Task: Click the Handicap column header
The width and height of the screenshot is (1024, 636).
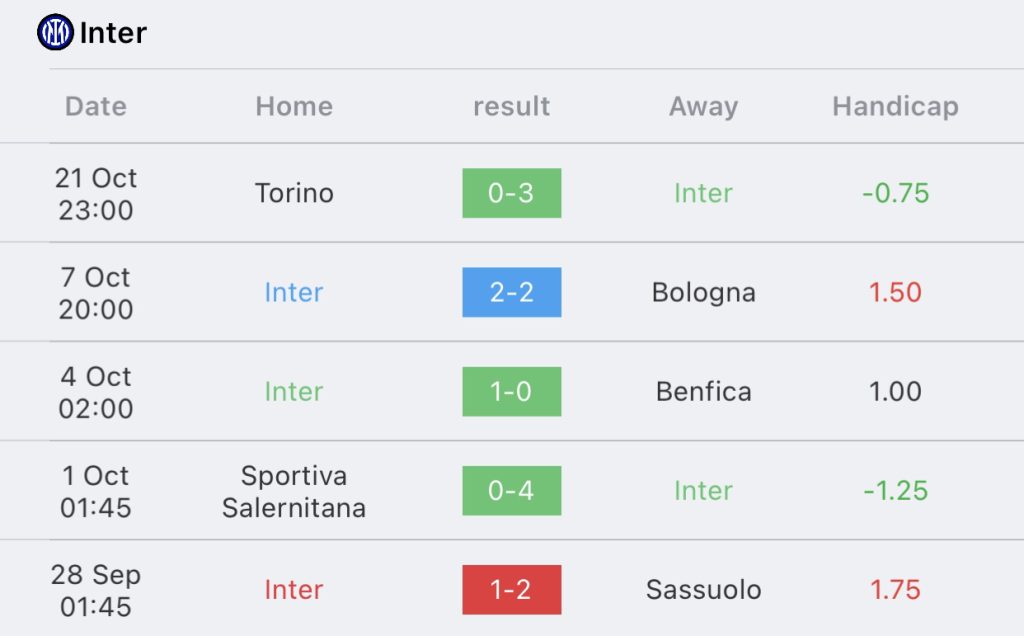Action: pos(895,106)
